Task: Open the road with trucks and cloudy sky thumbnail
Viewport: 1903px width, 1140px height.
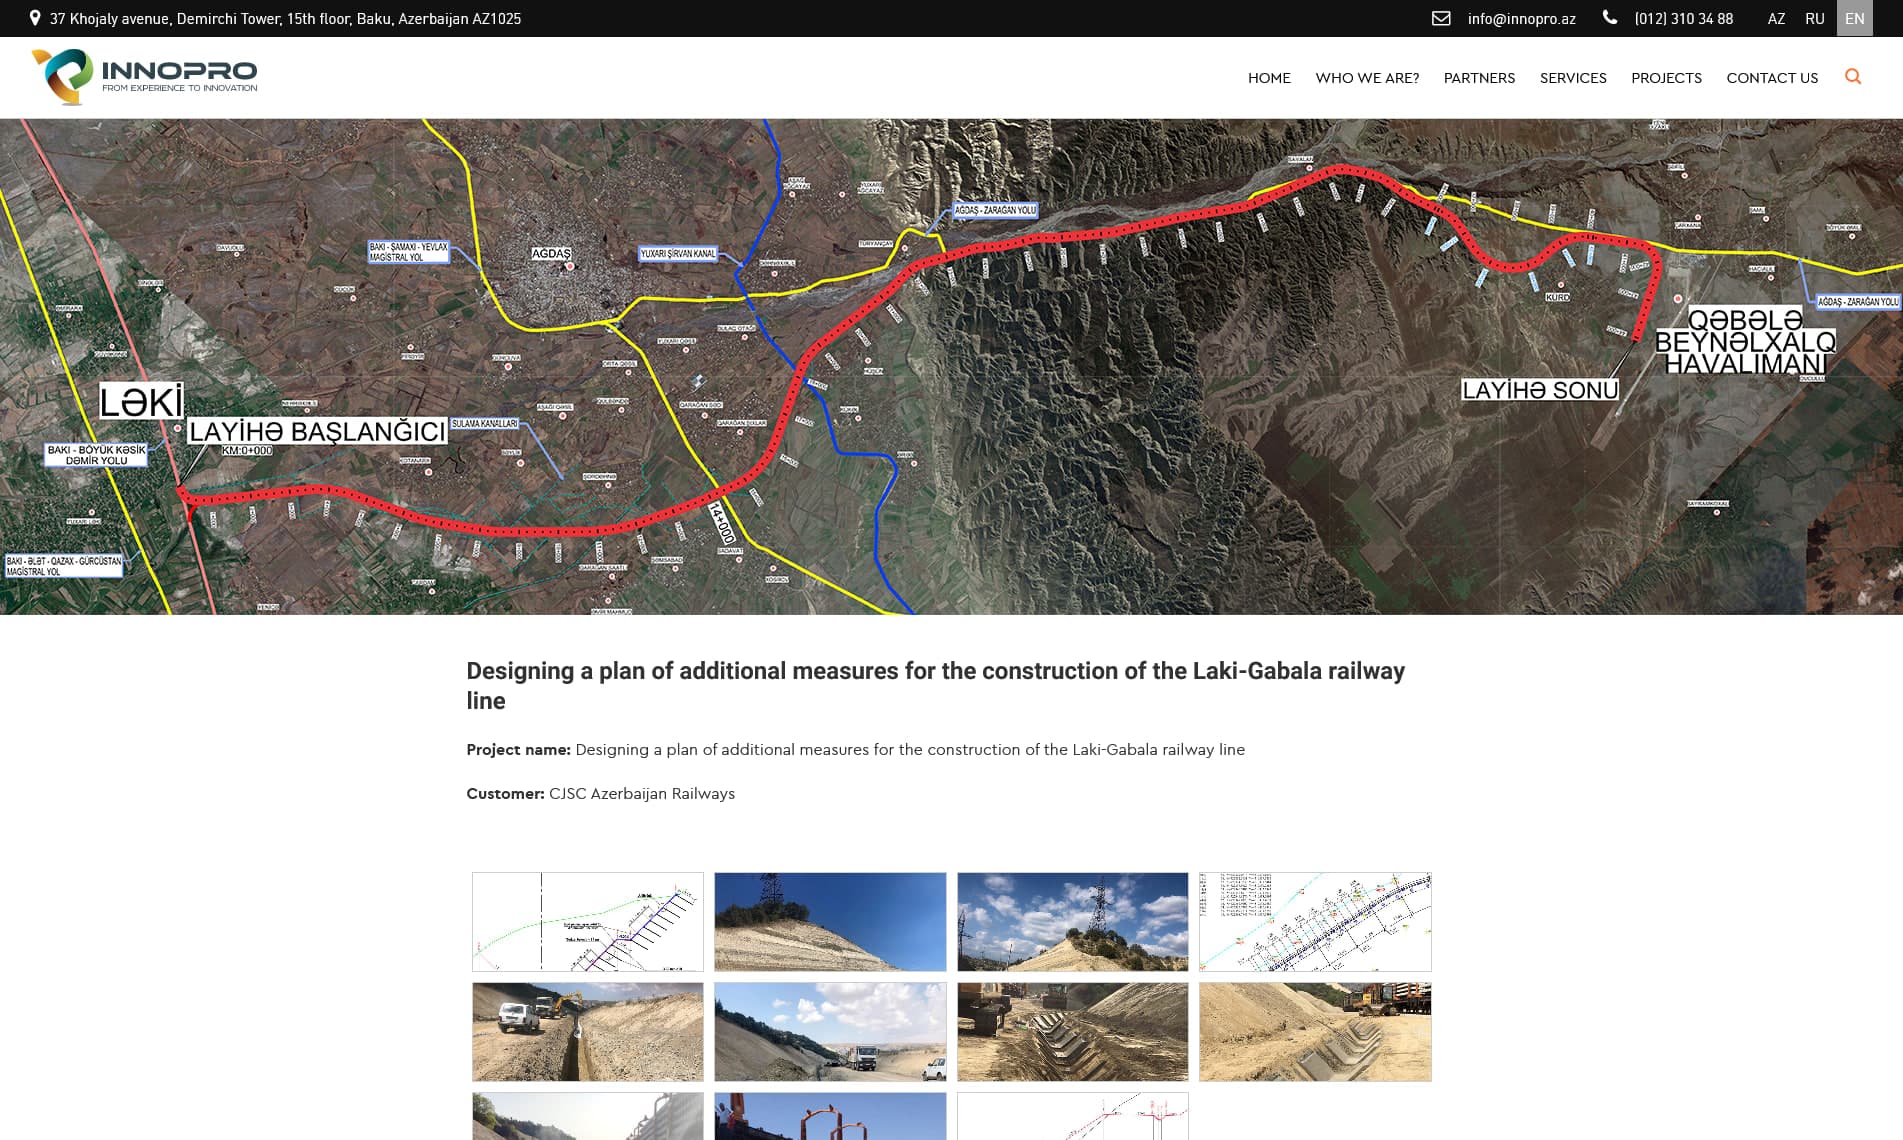Action: tap(830, 1032)
